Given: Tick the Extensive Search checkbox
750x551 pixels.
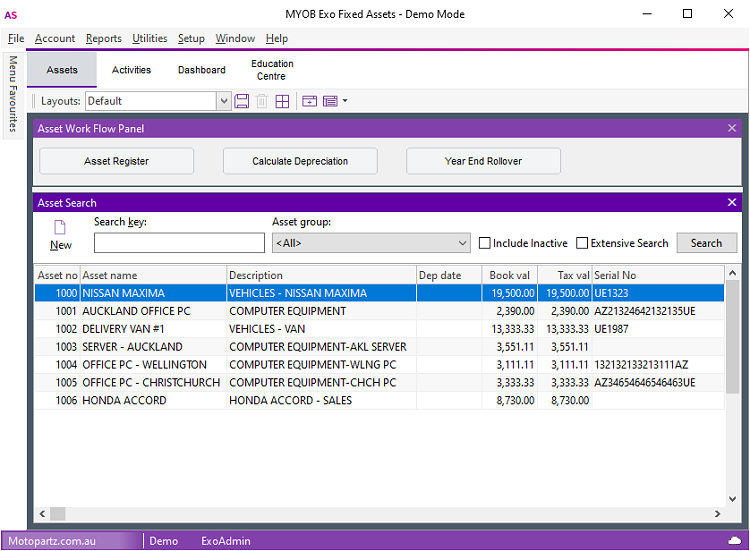Looking at the screenshot, I should [582, 243].
